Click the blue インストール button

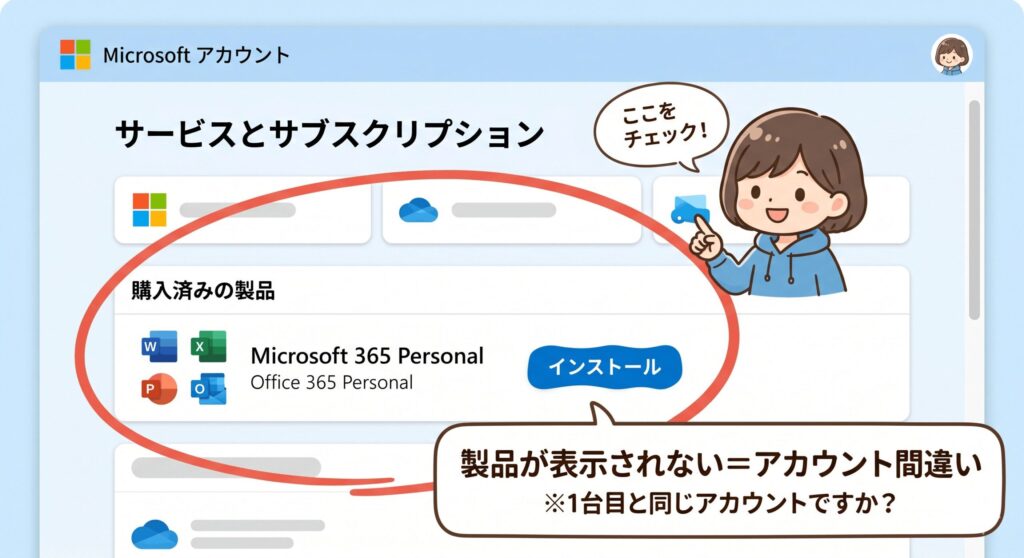coord(605,367)
